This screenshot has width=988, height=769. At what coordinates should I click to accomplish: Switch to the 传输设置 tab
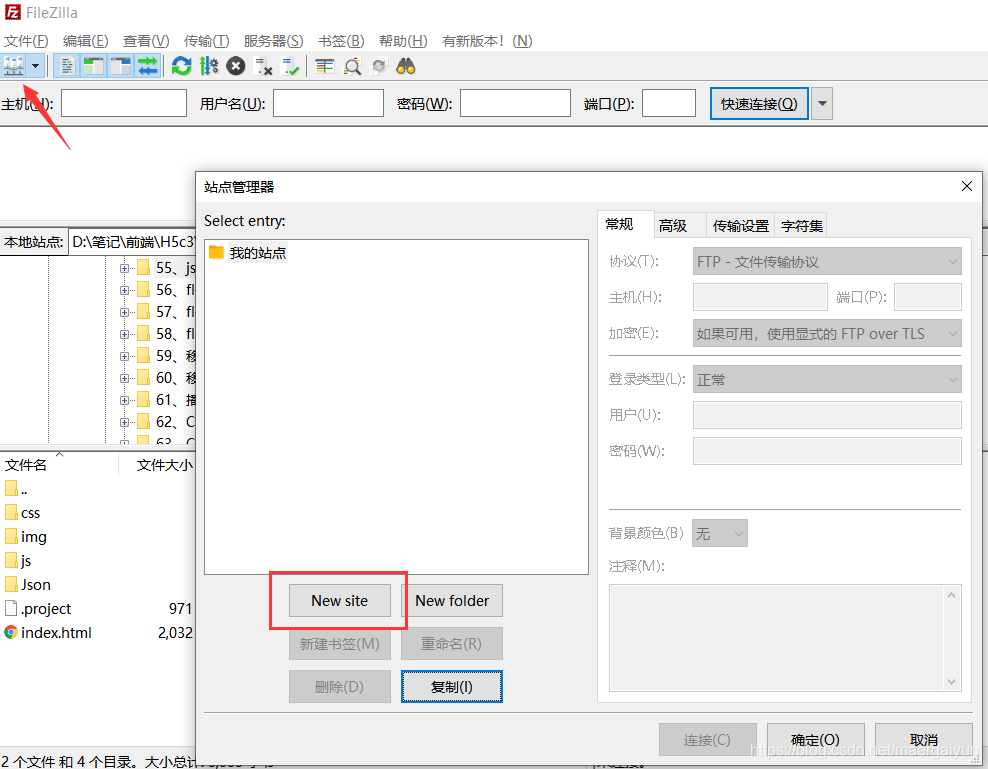(x=740, y=226)
